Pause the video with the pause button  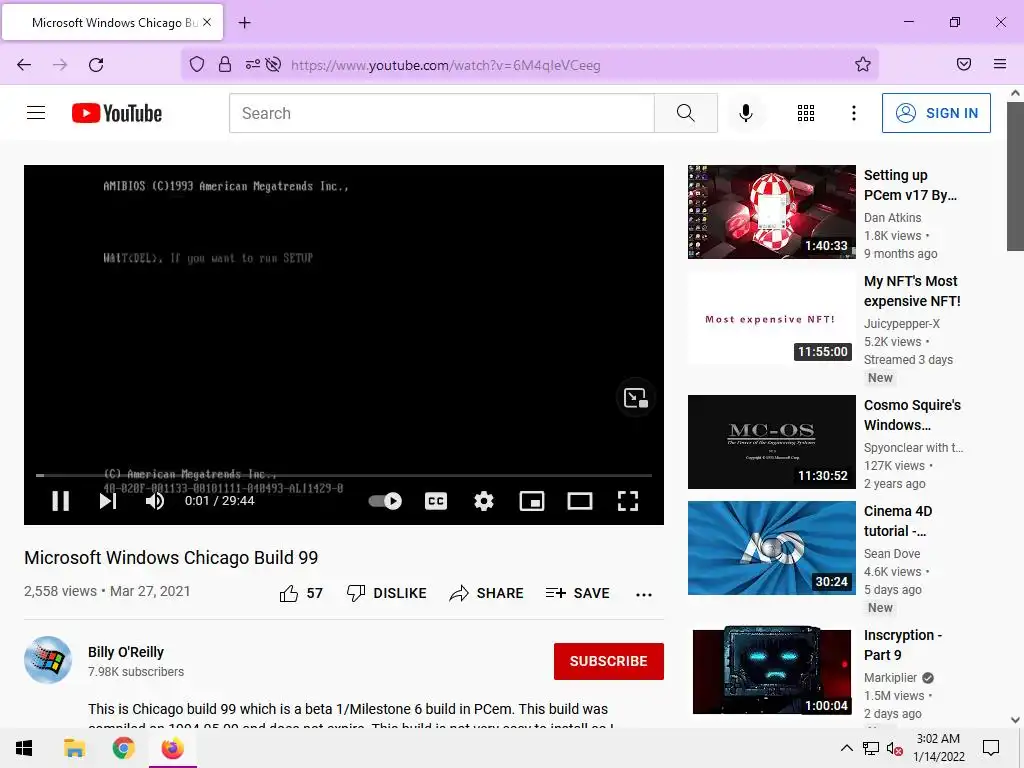pyautogui.click(x=61, y=501)
